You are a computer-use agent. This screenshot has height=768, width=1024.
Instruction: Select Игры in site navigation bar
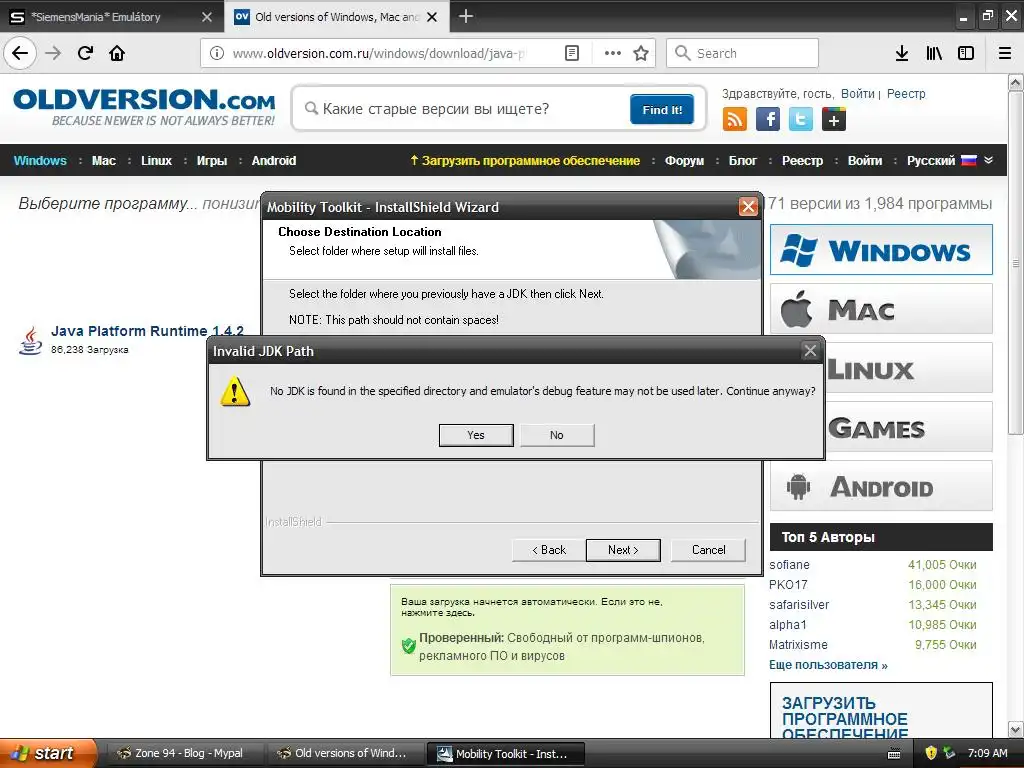click(x=212, y=161)
